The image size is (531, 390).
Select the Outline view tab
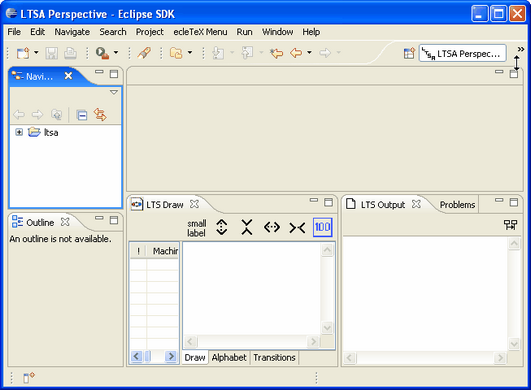coord(40,223)
